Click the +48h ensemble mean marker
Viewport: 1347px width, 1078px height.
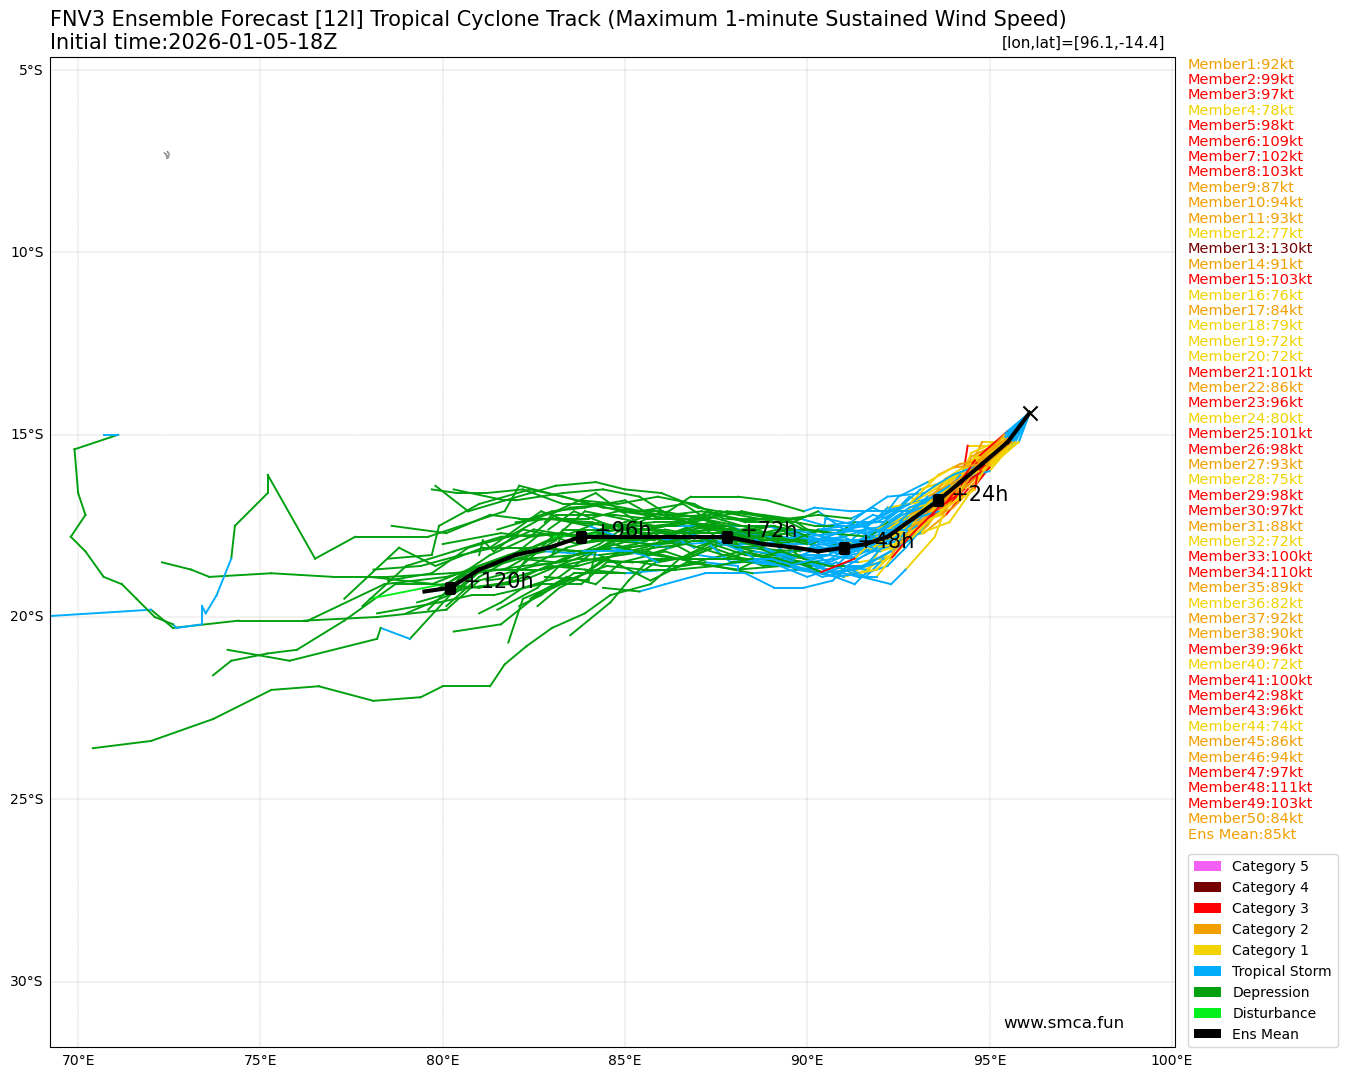[x=844, y=548]
